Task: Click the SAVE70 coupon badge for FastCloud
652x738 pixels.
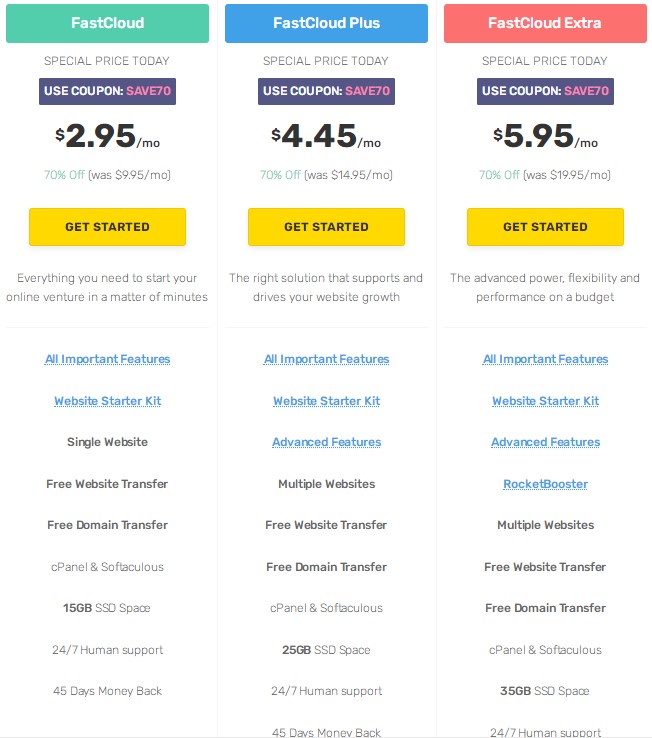Action: click(x=107, y=91)
